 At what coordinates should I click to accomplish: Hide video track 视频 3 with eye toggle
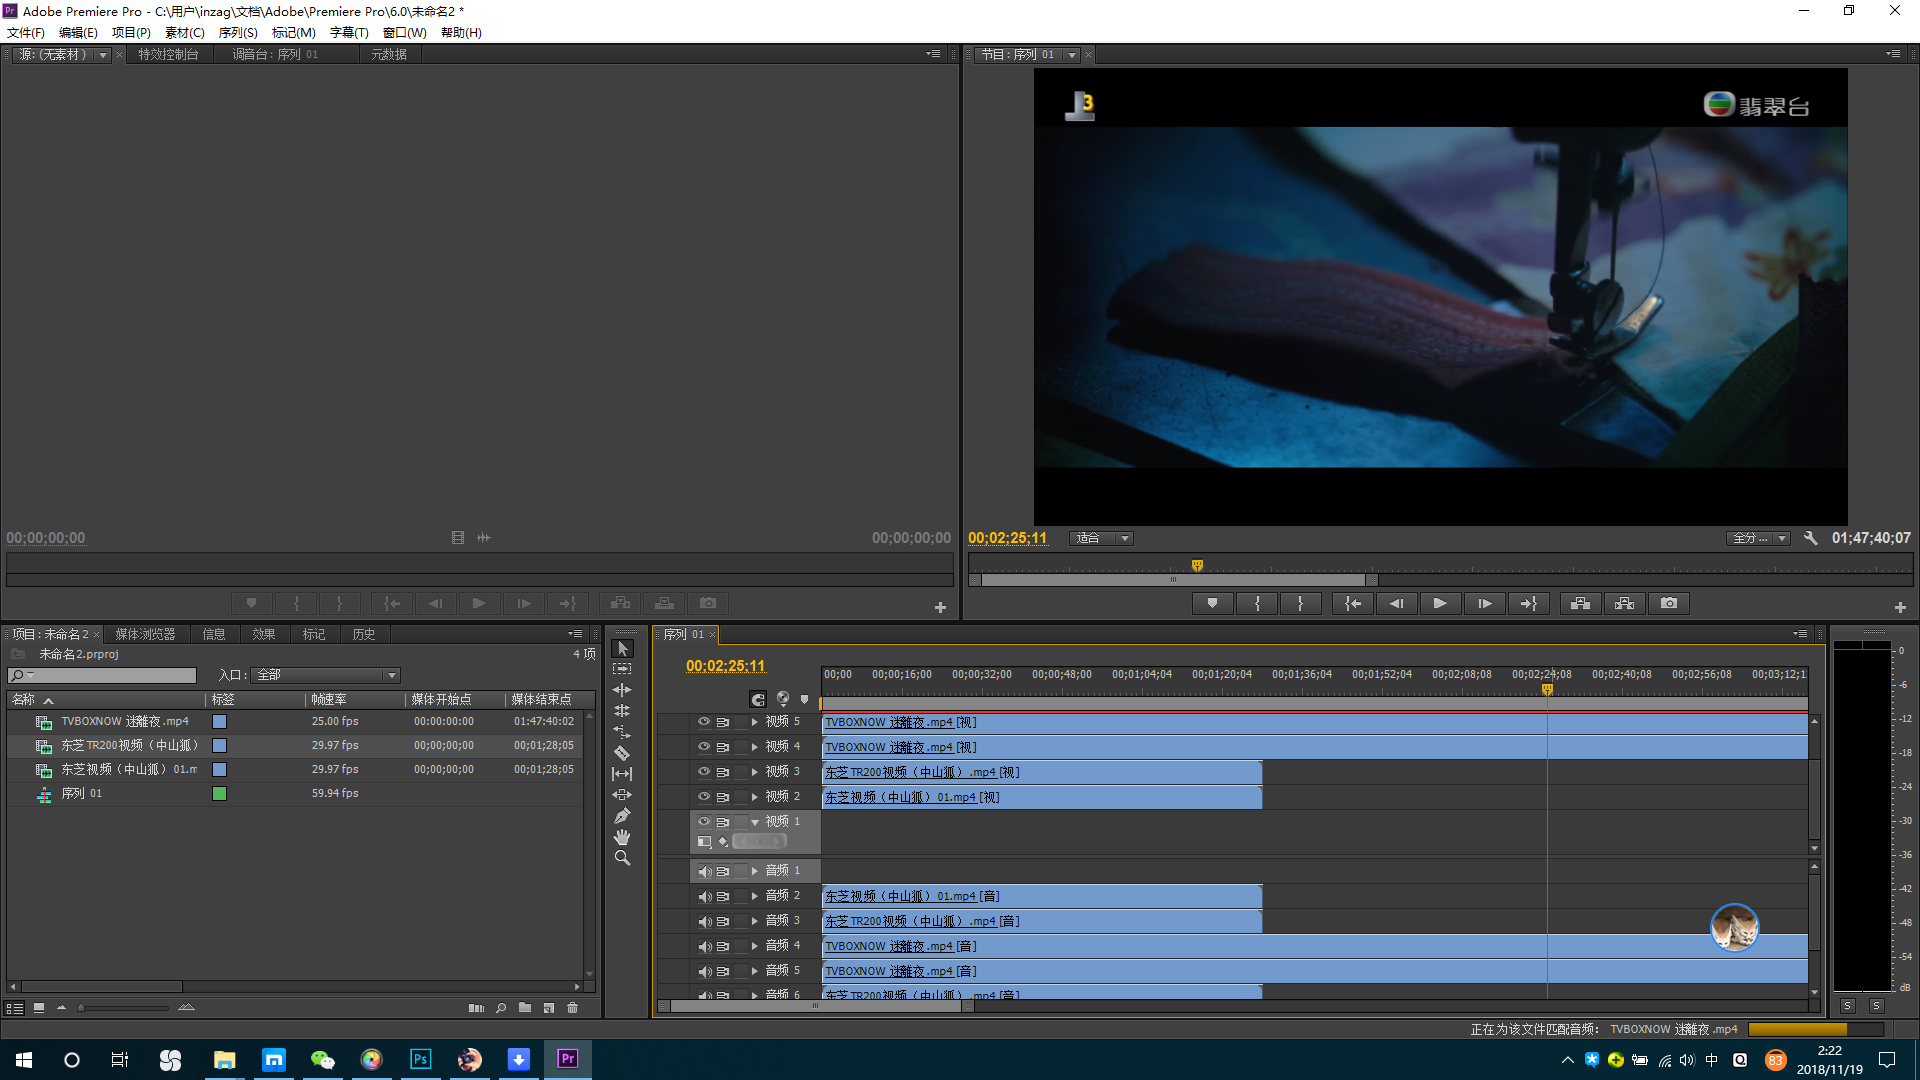[704, 771]
